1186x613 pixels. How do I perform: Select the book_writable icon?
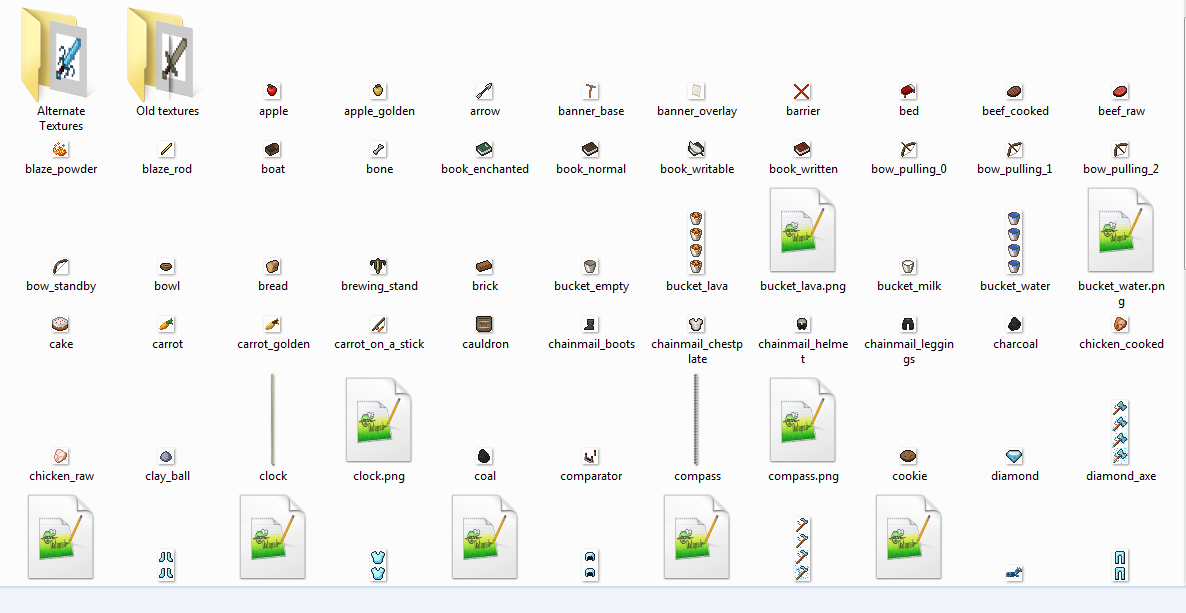tap(697, 149)
